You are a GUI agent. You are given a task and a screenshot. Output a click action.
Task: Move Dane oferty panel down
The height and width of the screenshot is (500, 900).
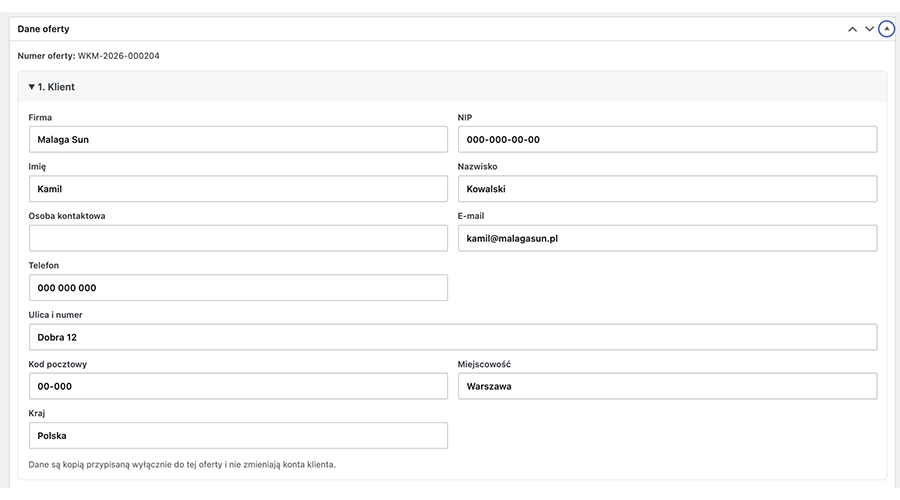pyautogui.click(x=870, y=29)
